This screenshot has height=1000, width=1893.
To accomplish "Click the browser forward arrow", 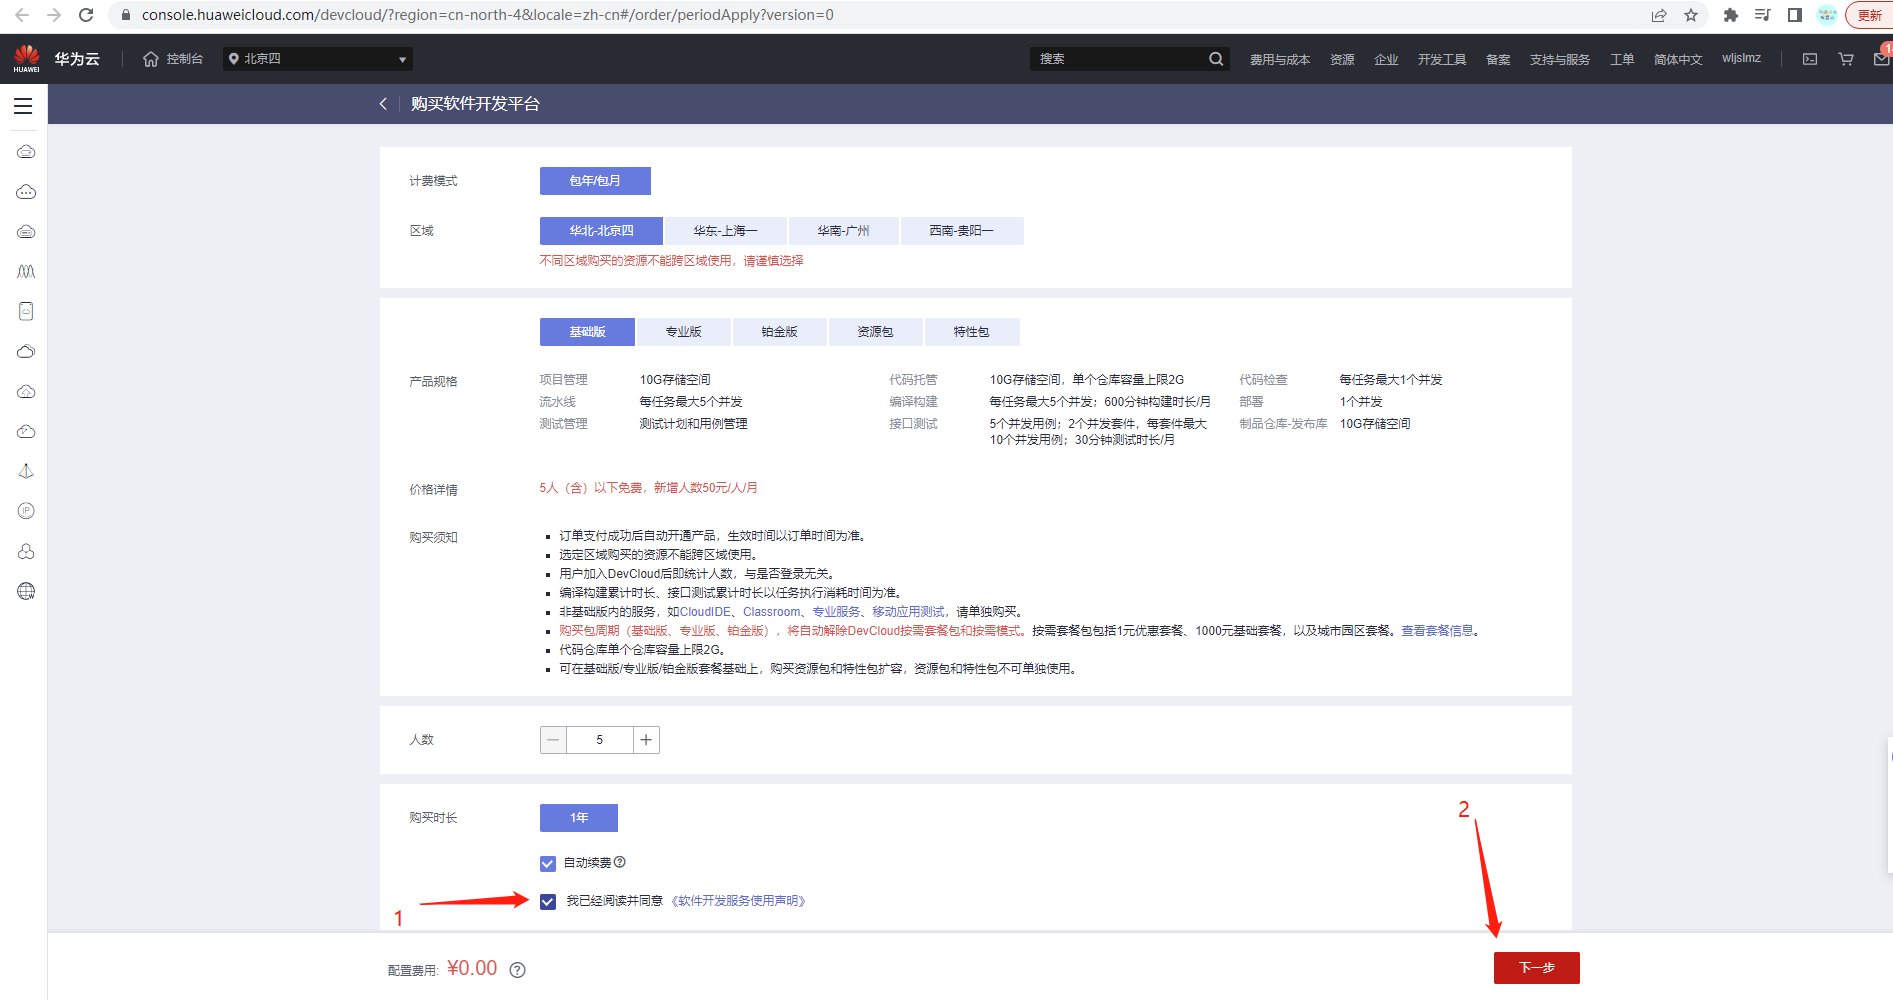I will [54, 15].
